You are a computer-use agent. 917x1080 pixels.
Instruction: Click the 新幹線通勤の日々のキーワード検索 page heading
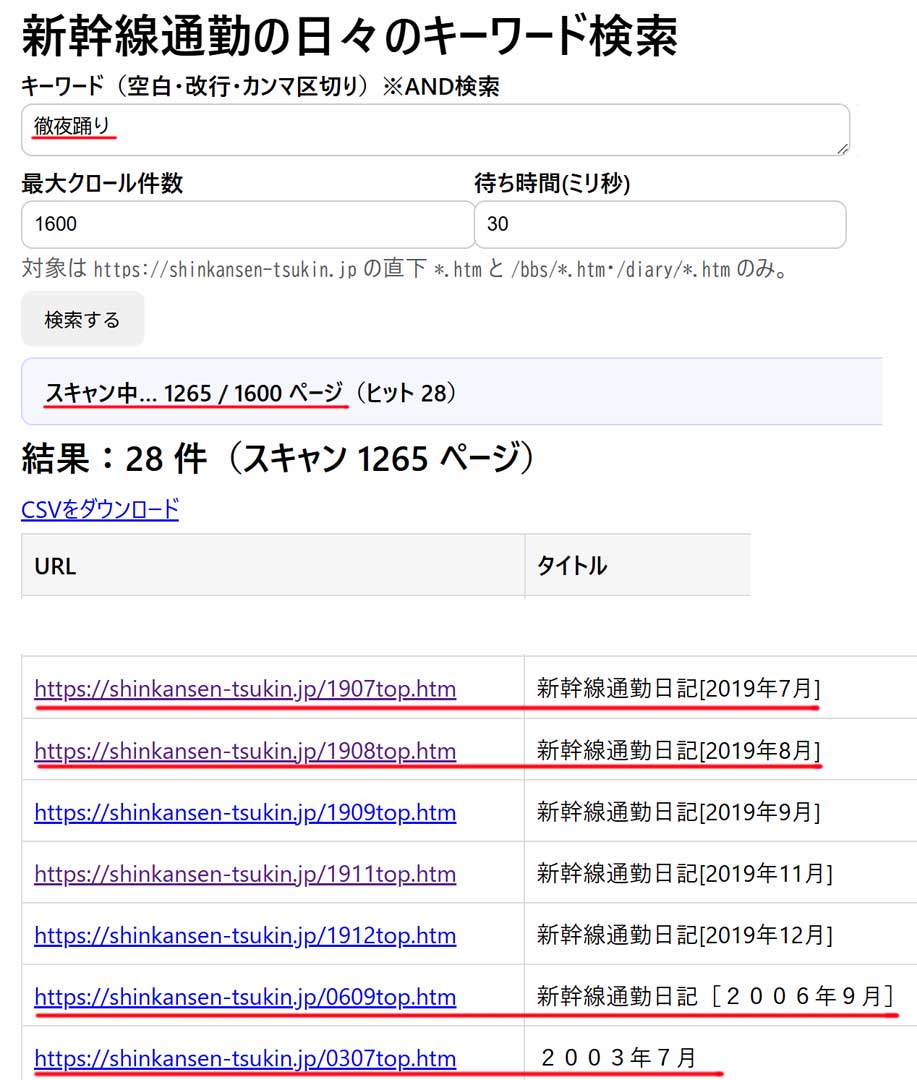click(349, 38)
